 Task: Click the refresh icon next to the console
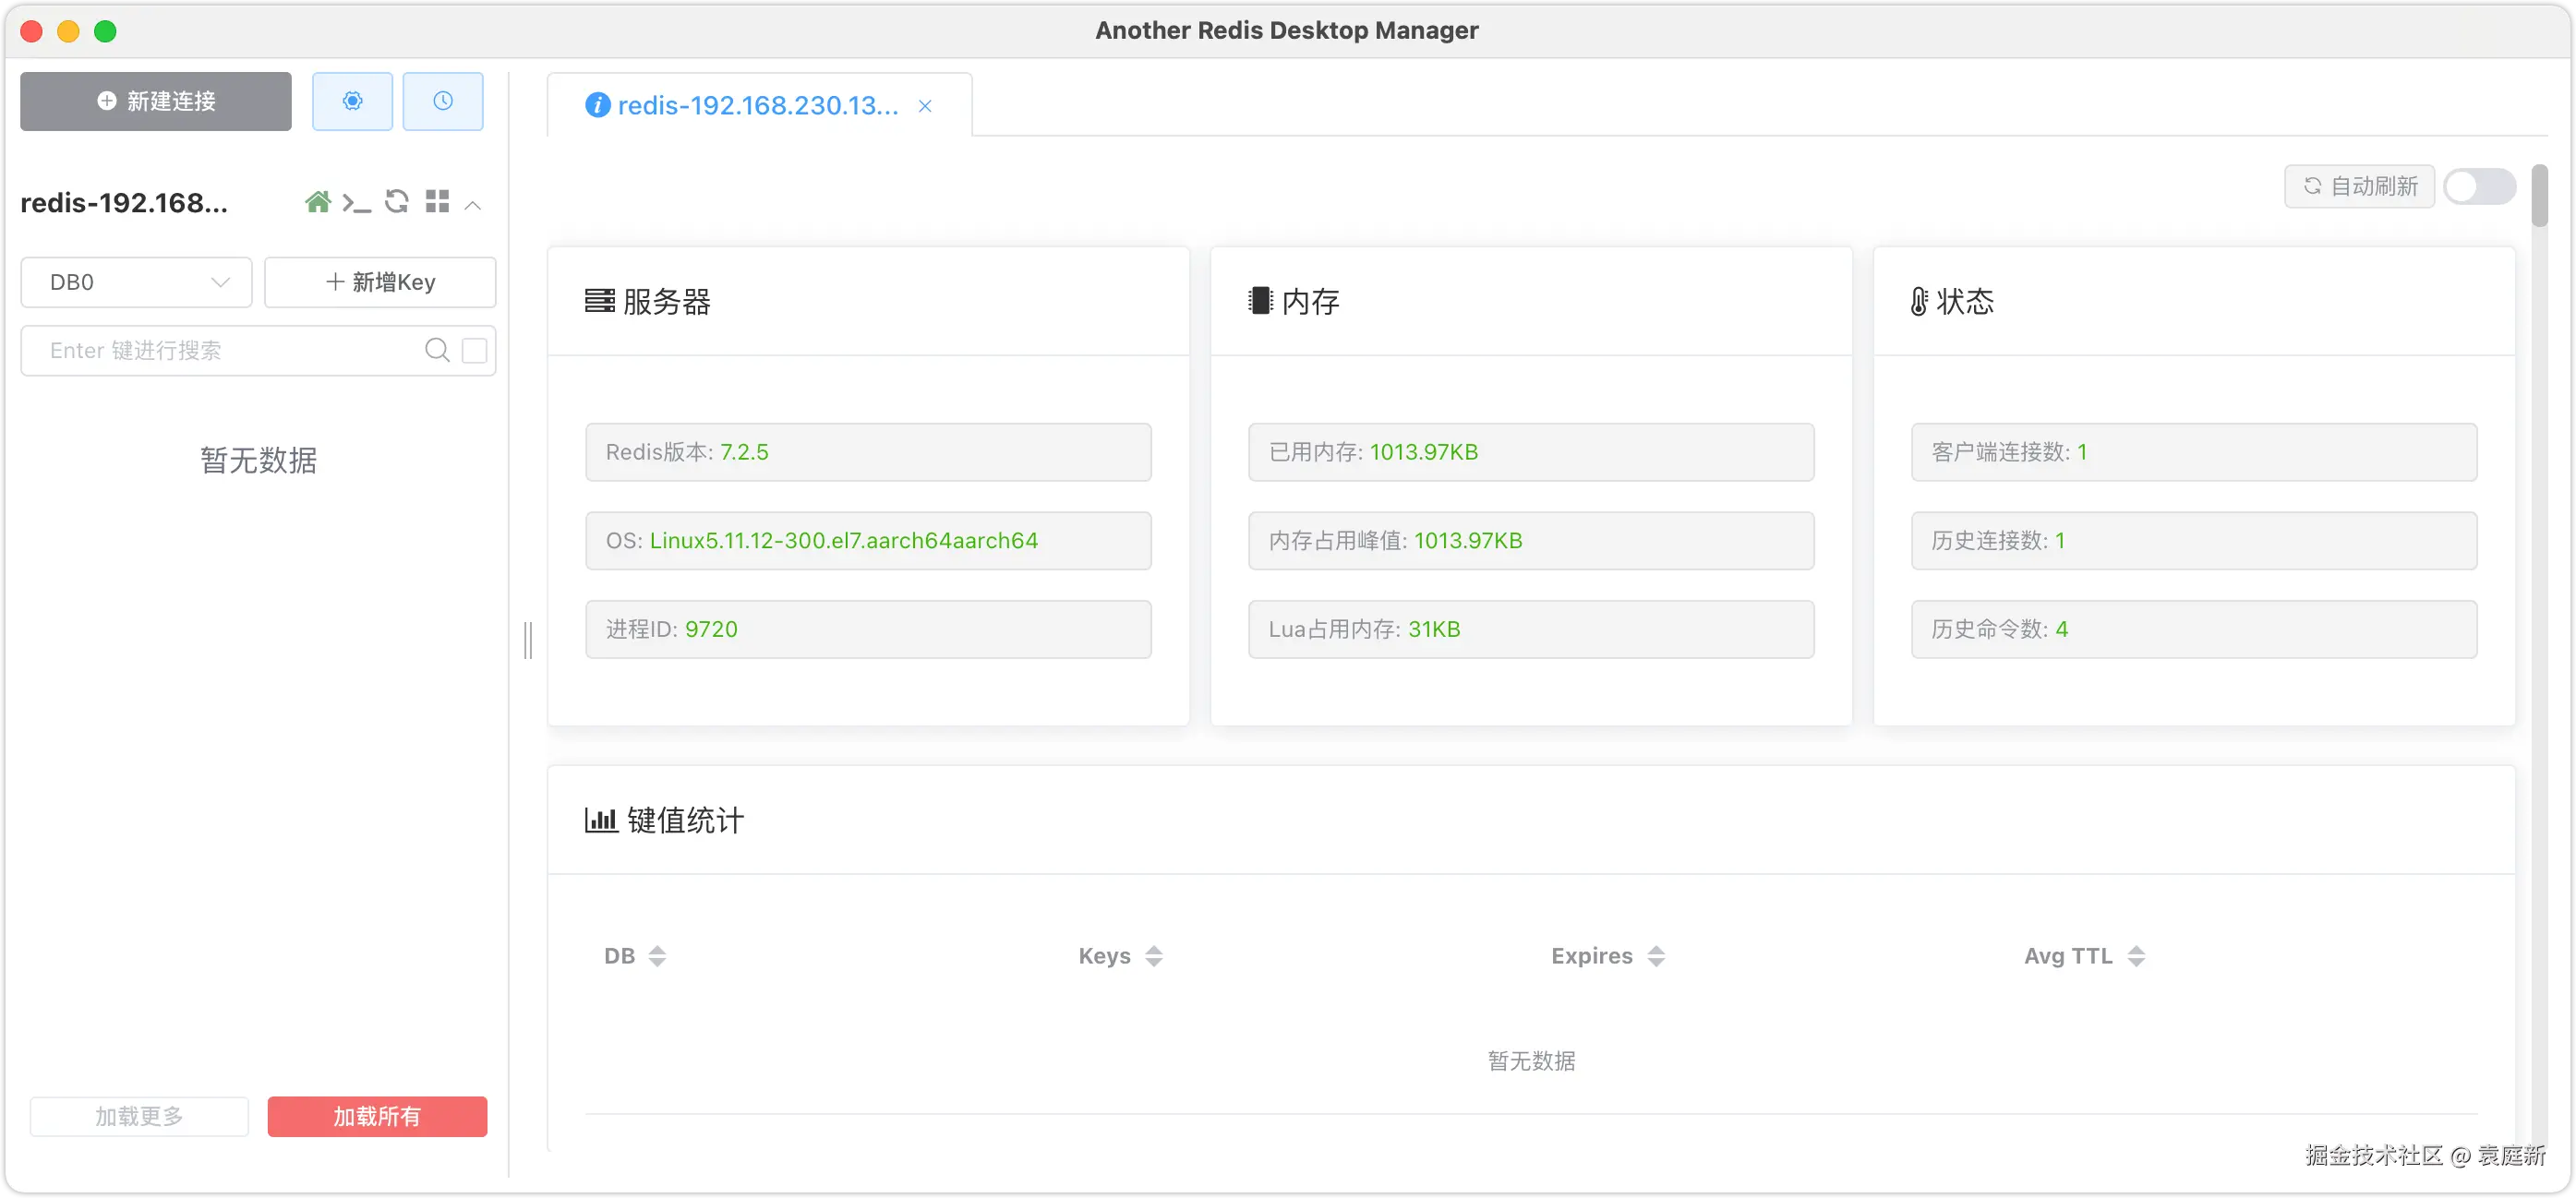pyautogui.click(x=397, y=202)
